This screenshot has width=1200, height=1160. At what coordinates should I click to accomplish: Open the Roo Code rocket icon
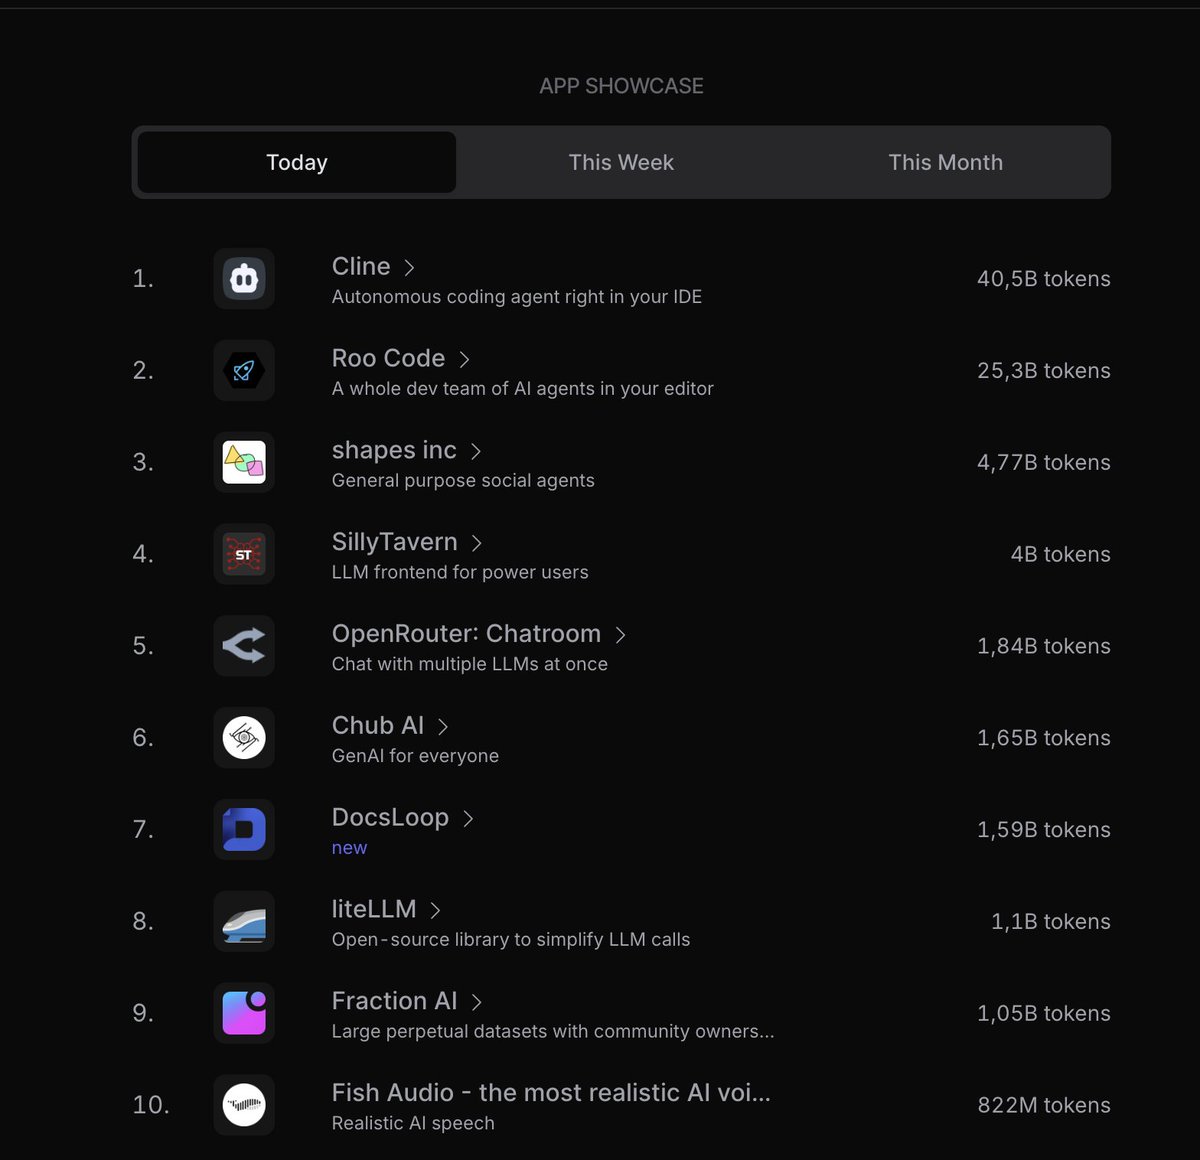tap(244, 371)
